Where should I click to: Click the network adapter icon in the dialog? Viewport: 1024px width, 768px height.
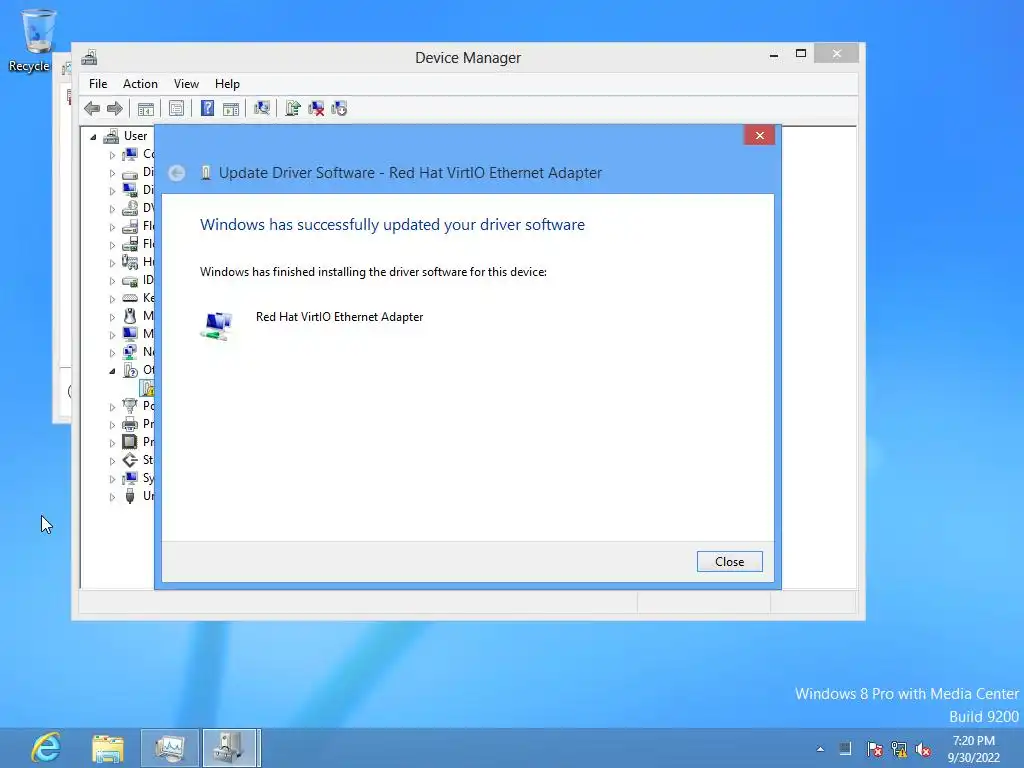(x=217, y=326)
